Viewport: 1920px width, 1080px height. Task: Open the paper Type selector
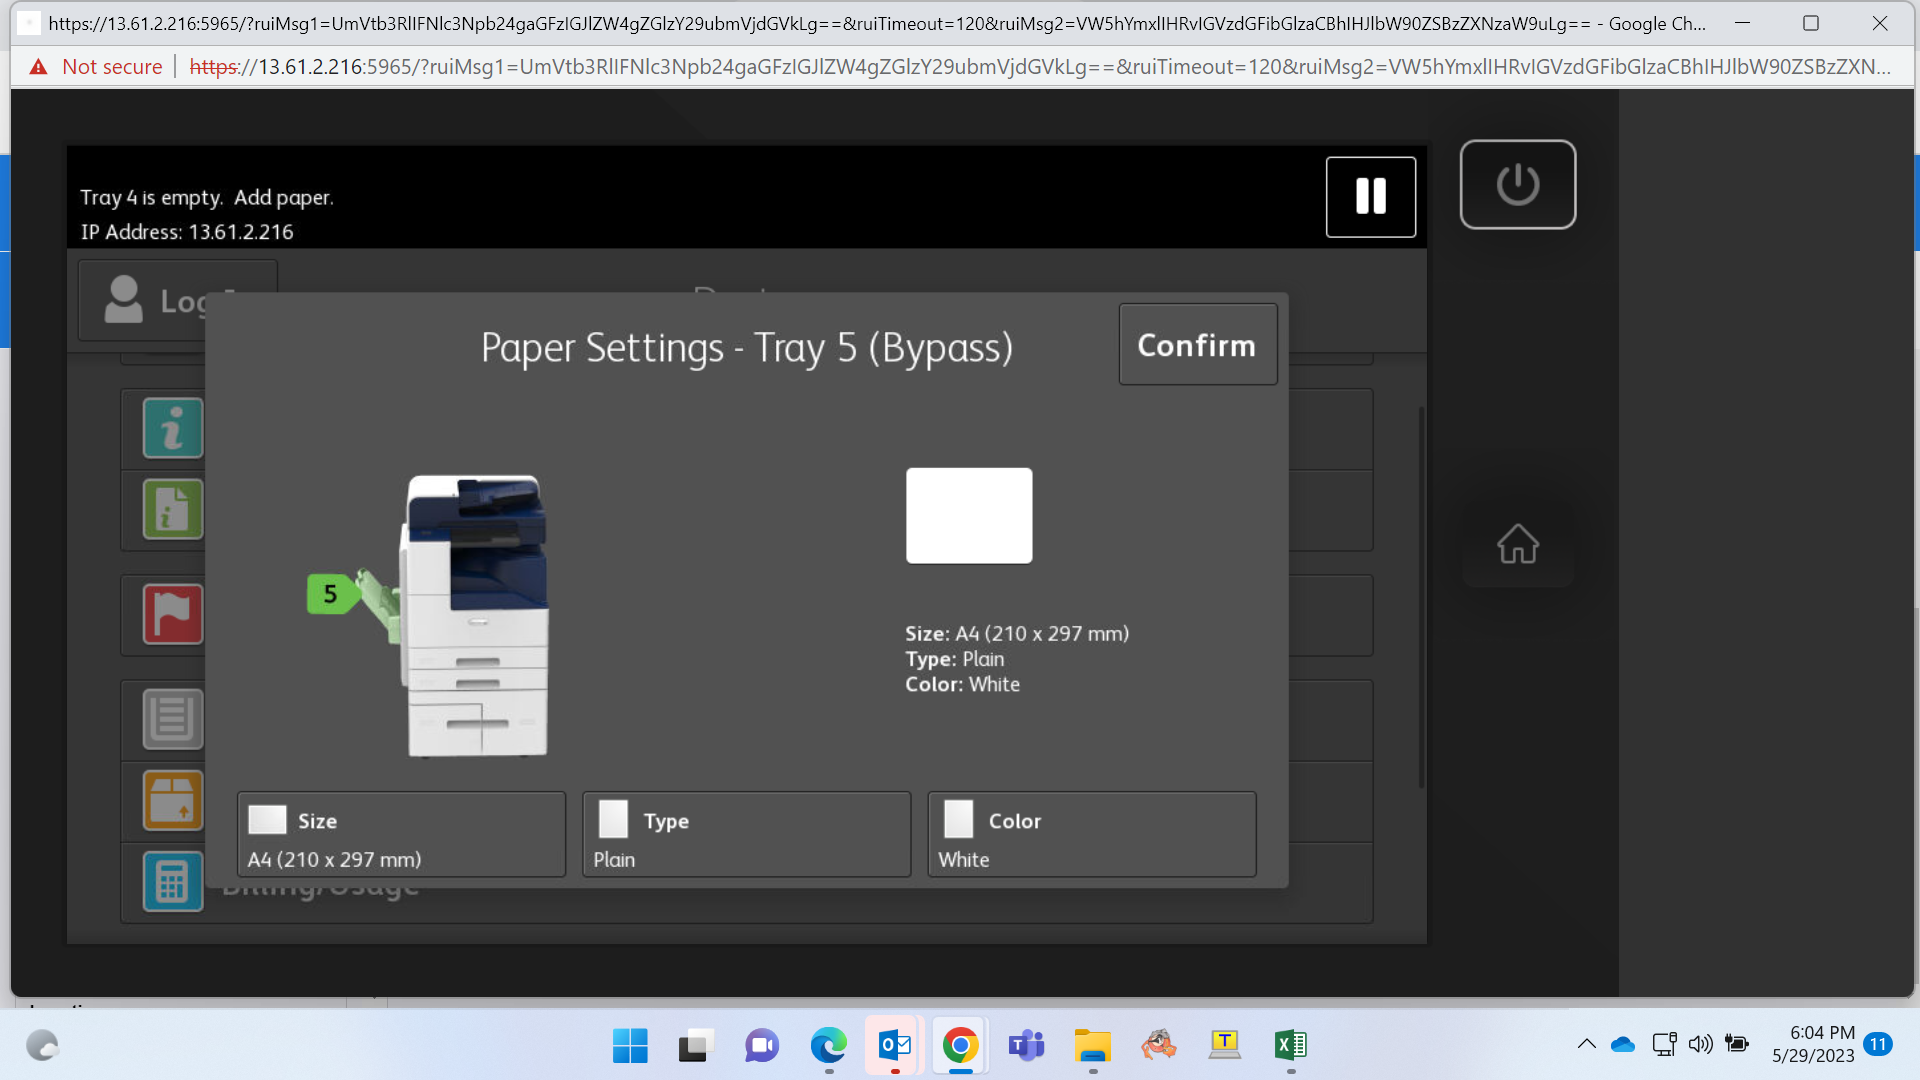click(746, 835)
